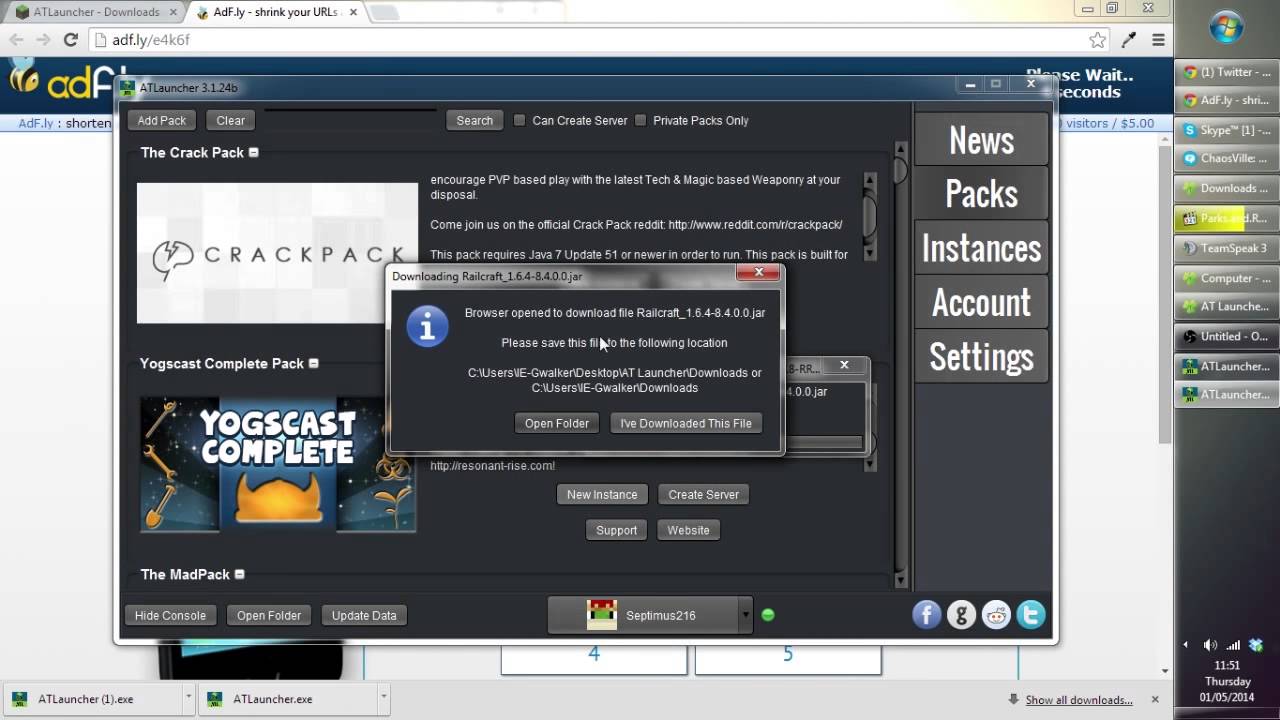Open the Google Plus icon in ATLauncher

coord(961,615)
